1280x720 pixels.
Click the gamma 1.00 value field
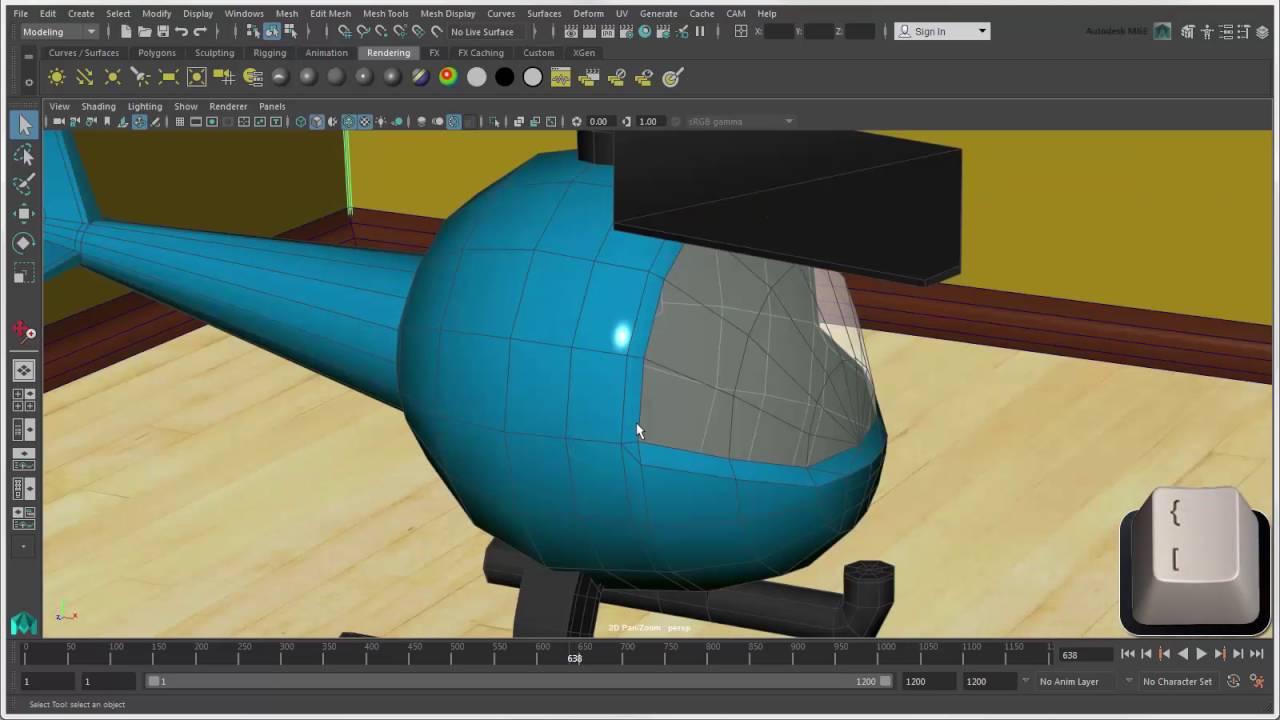coord(648,122)
